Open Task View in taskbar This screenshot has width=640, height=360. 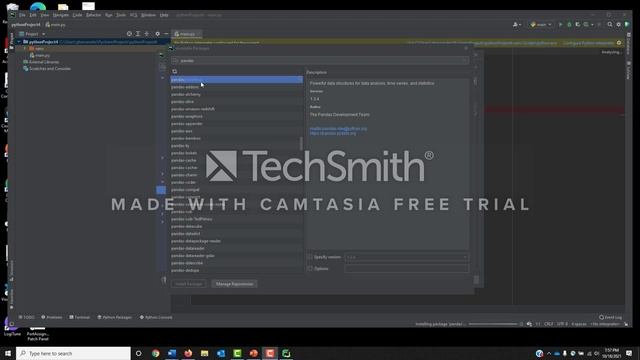[138, 353]
